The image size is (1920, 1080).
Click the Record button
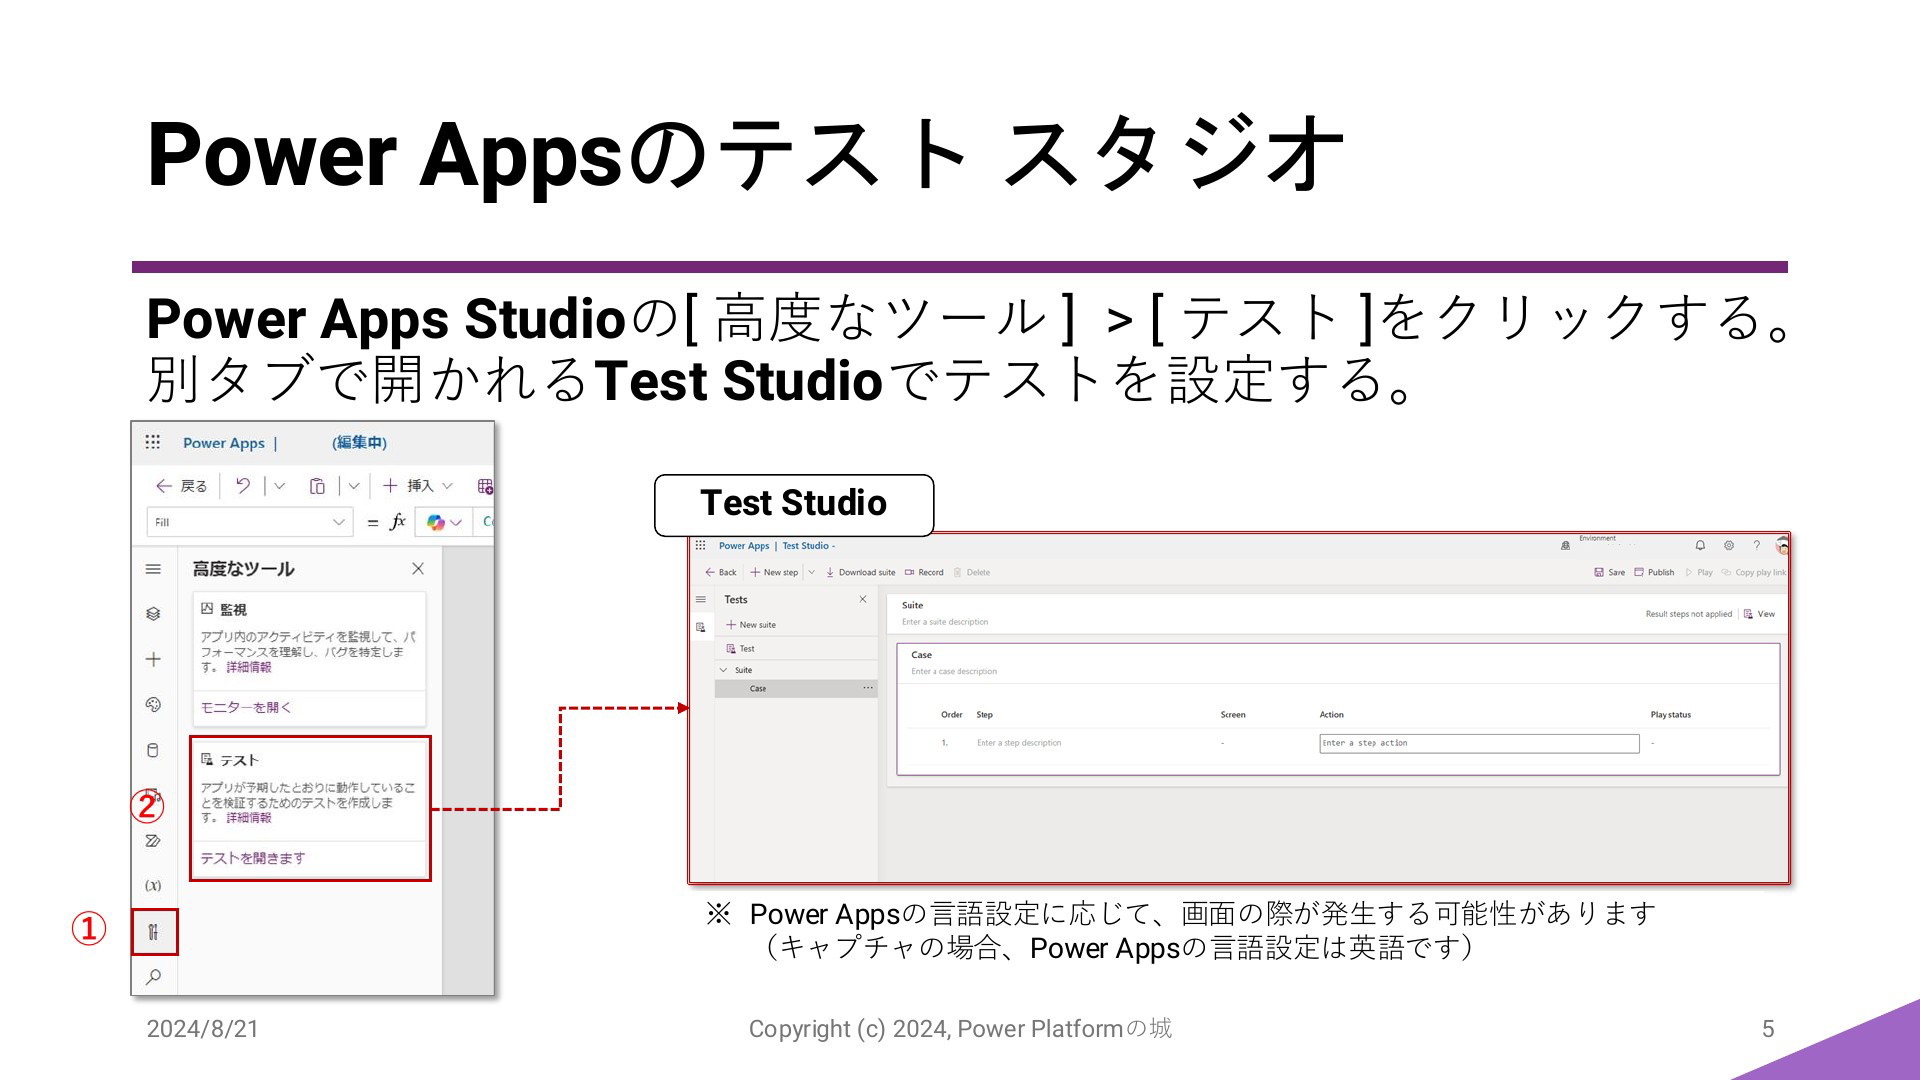tap(924, 573)
